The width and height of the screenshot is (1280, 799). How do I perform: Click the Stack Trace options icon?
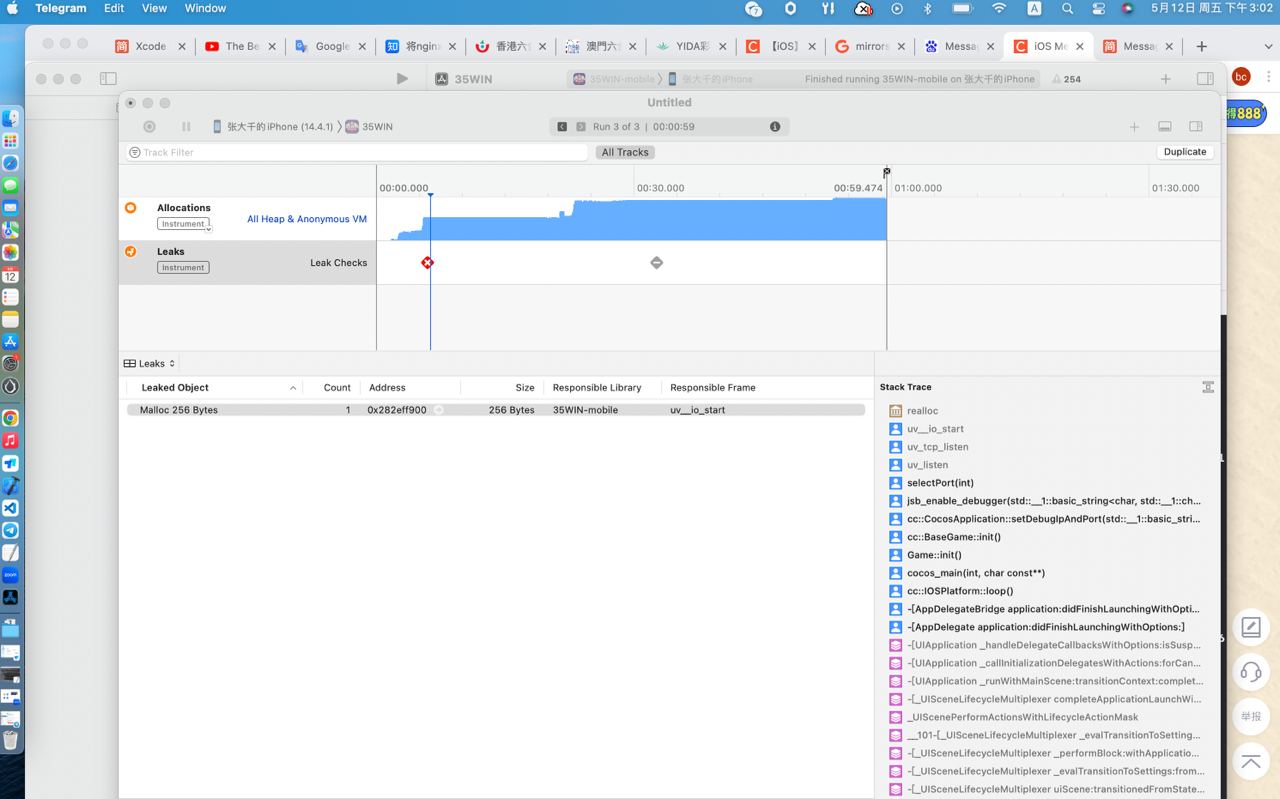point(1208,387)
